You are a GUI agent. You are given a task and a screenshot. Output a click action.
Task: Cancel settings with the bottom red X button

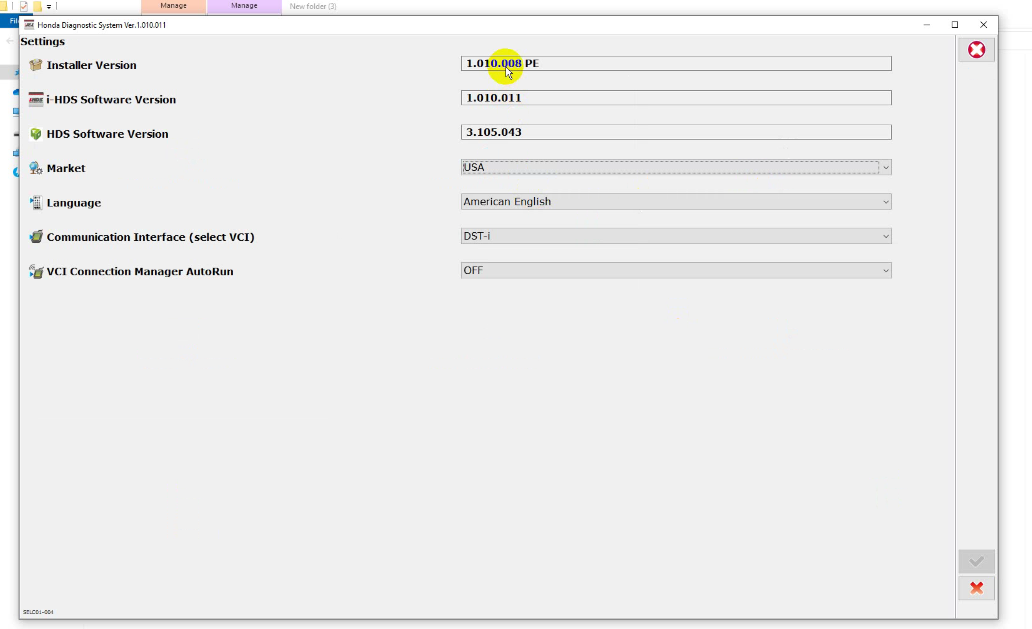[976, 588]
